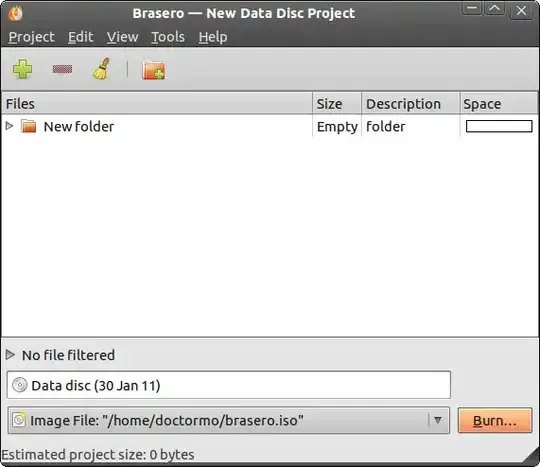Click the Burn... button
This screenshot has height=467, width=540.
click(x=495, y=421)
